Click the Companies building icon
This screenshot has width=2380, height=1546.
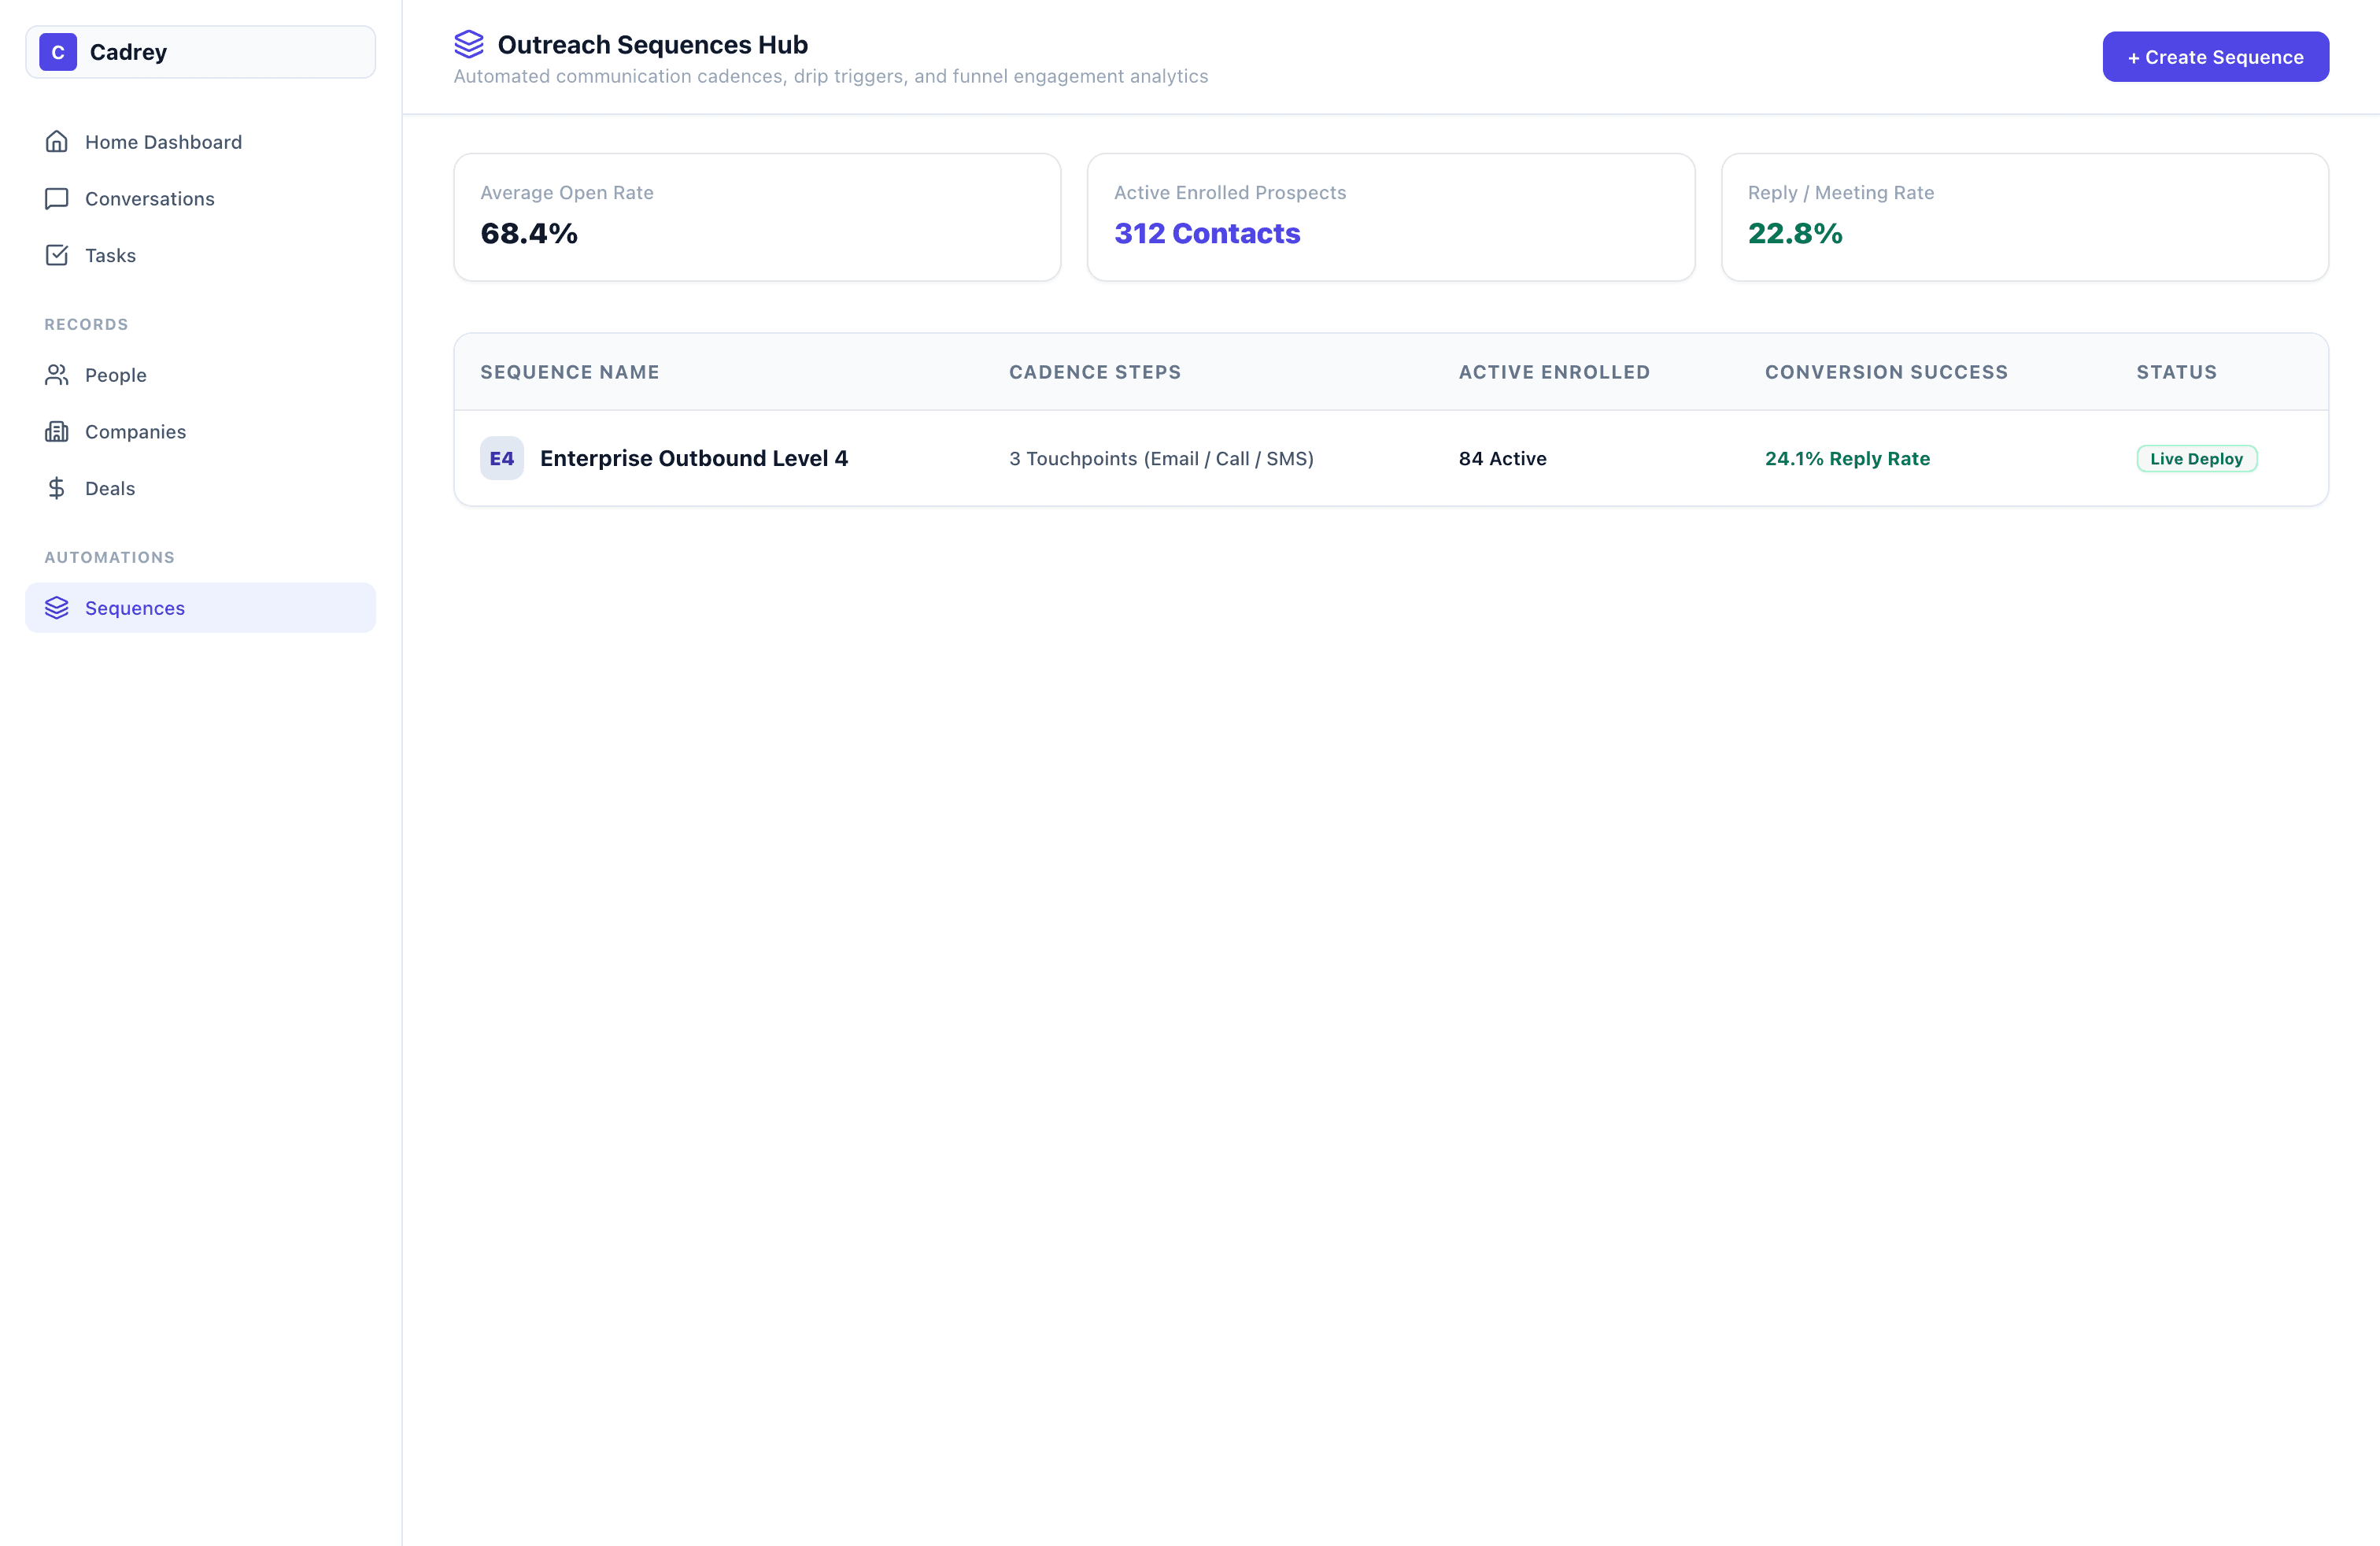(x=57, y=432)
